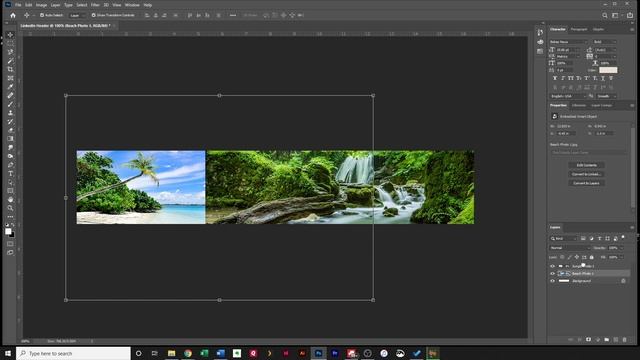The height and width of the screenshot is (360, 640).
Task: Select the Background layer row
Action: coord(589,281)
